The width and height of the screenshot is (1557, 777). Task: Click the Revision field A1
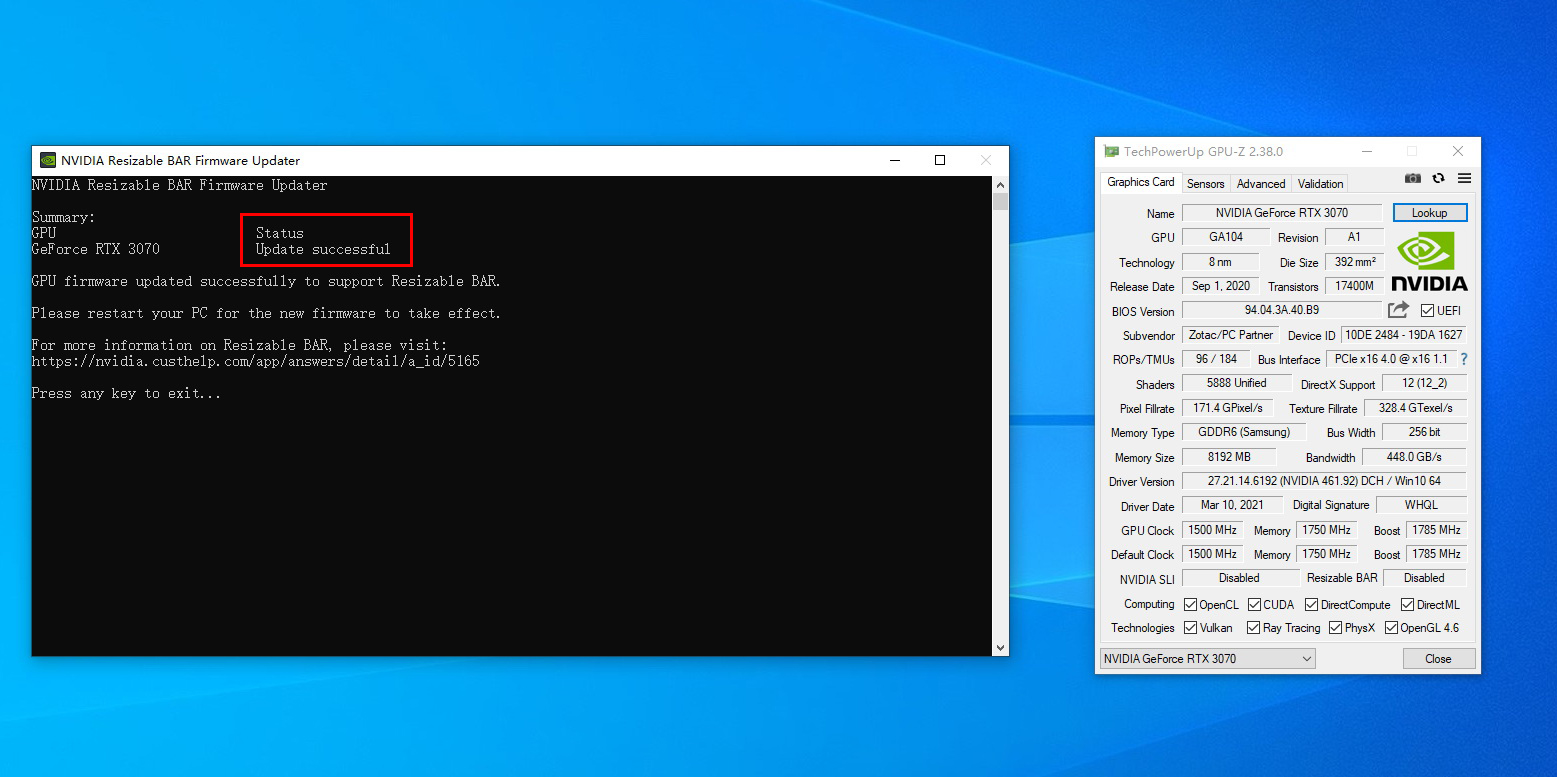click(x=1354, y=237)
